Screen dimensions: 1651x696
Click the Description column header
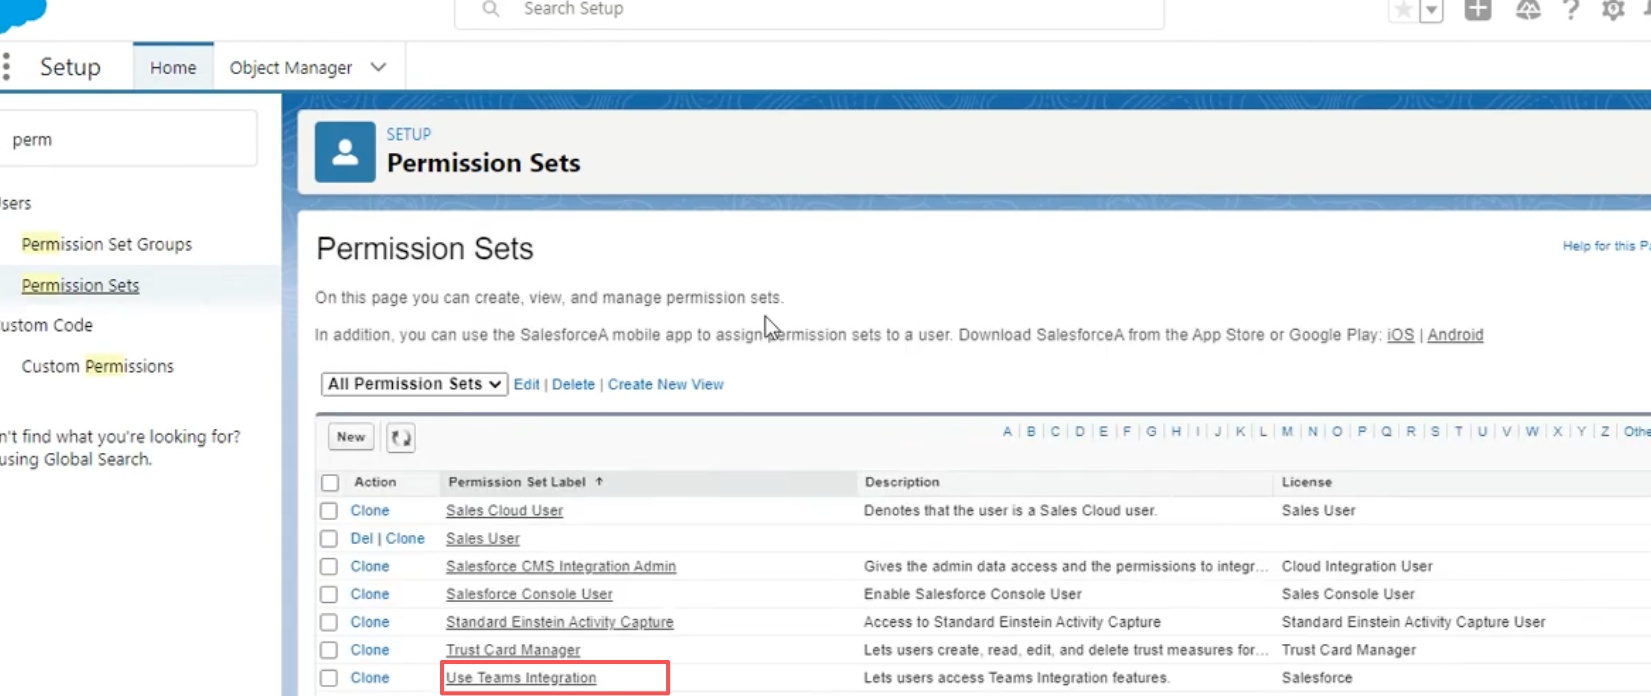pos(902,482)
